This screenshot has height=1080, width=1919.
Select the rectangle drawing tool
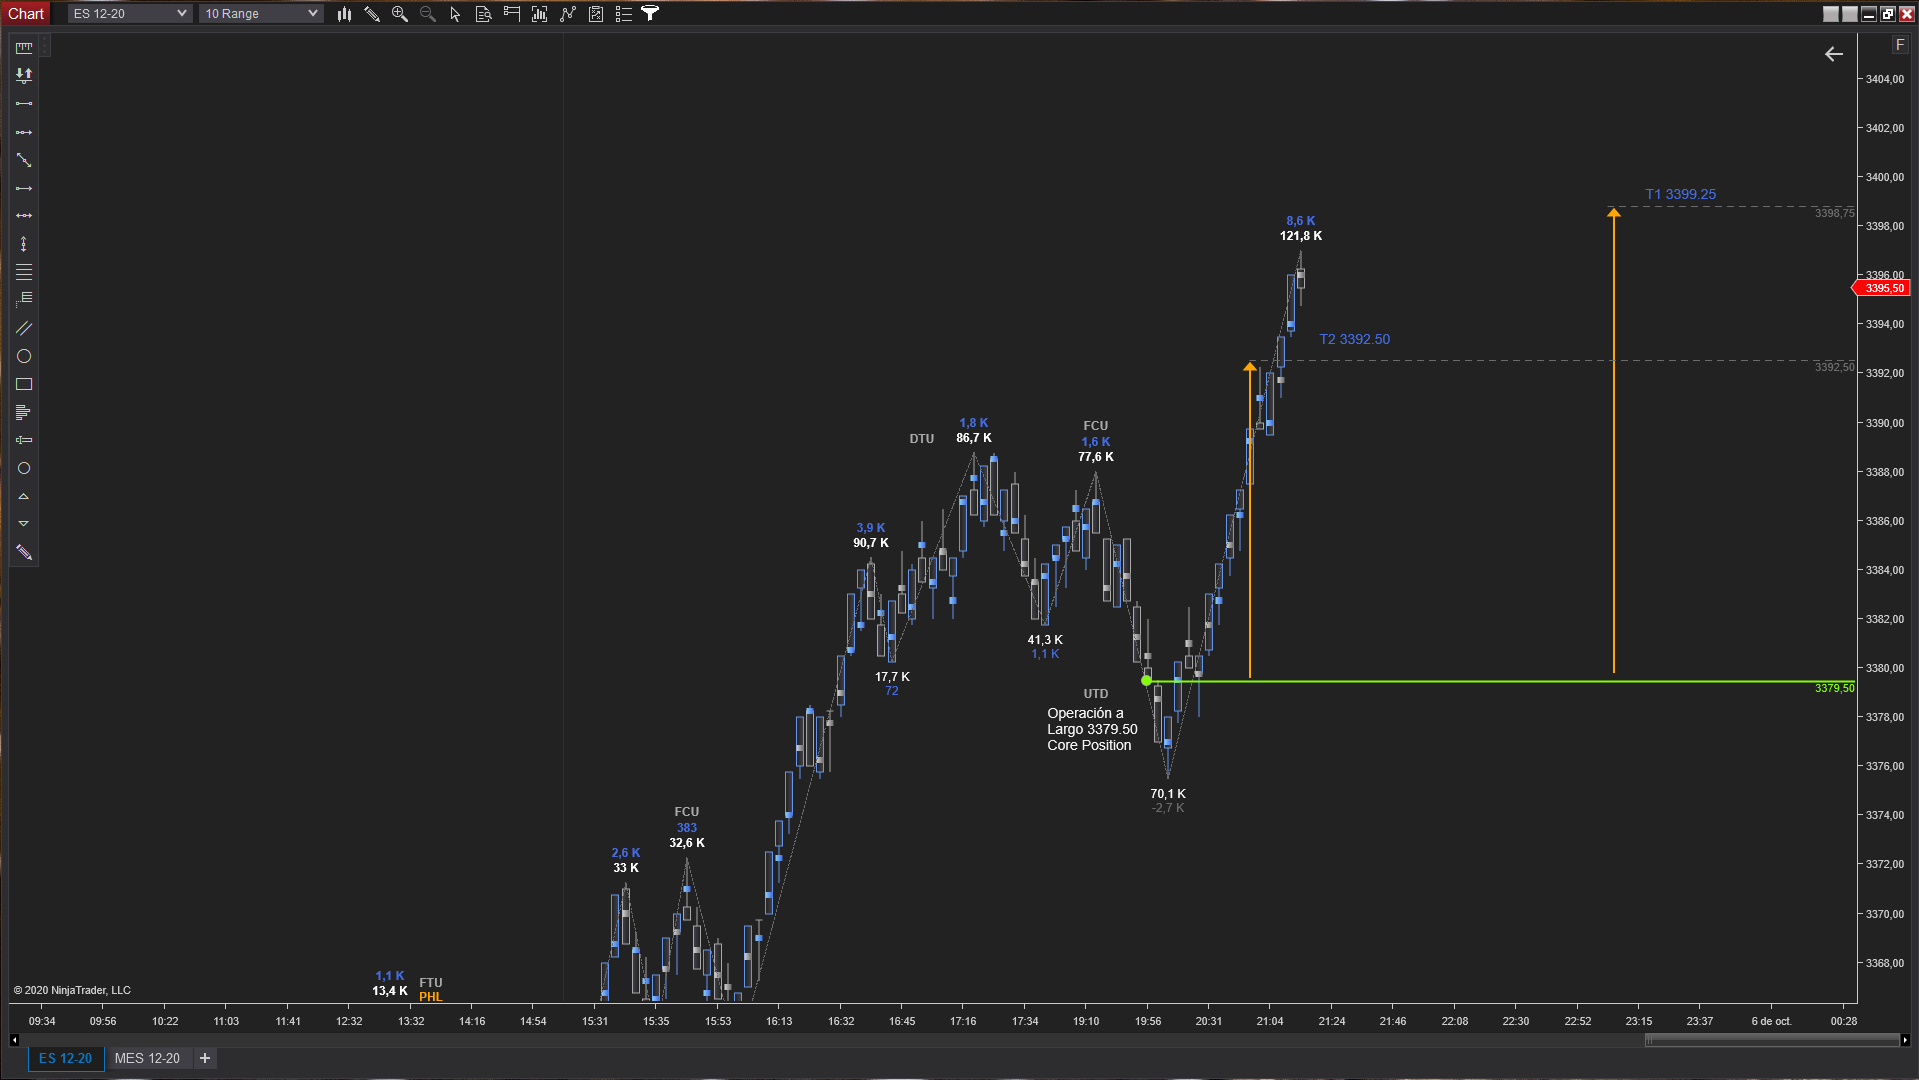24,384
